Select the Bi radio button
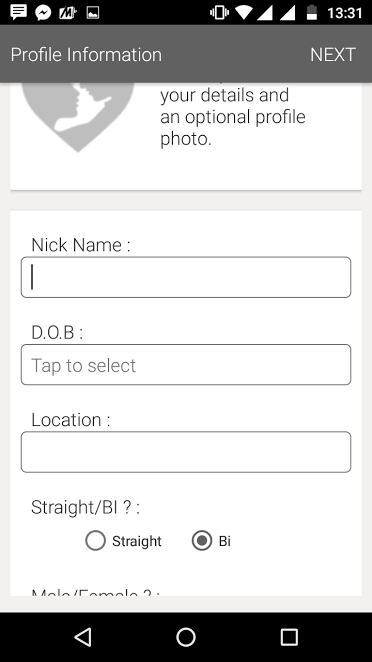Image resolution: width=372 pixels, height=662 pixels. 202,541
